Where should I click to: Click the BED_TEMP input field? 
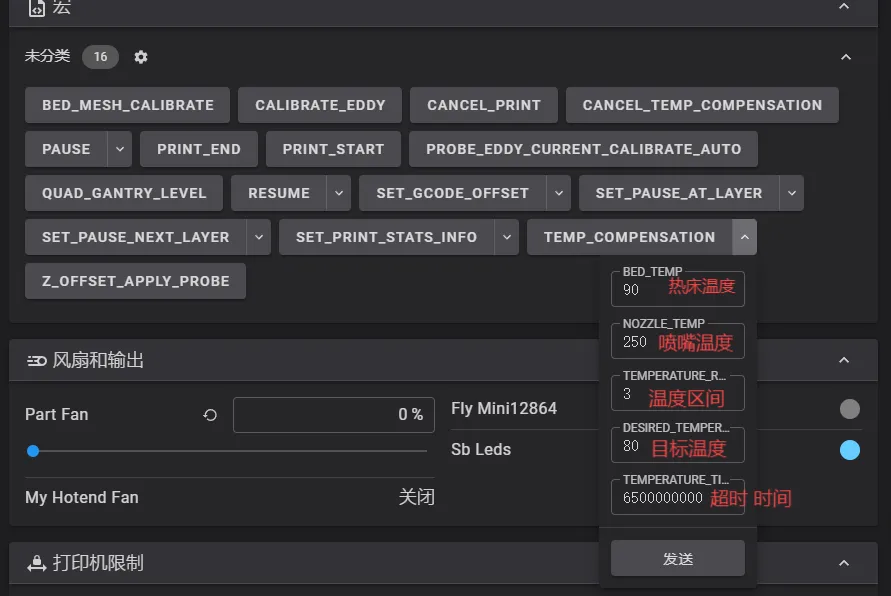pos(677,290)
